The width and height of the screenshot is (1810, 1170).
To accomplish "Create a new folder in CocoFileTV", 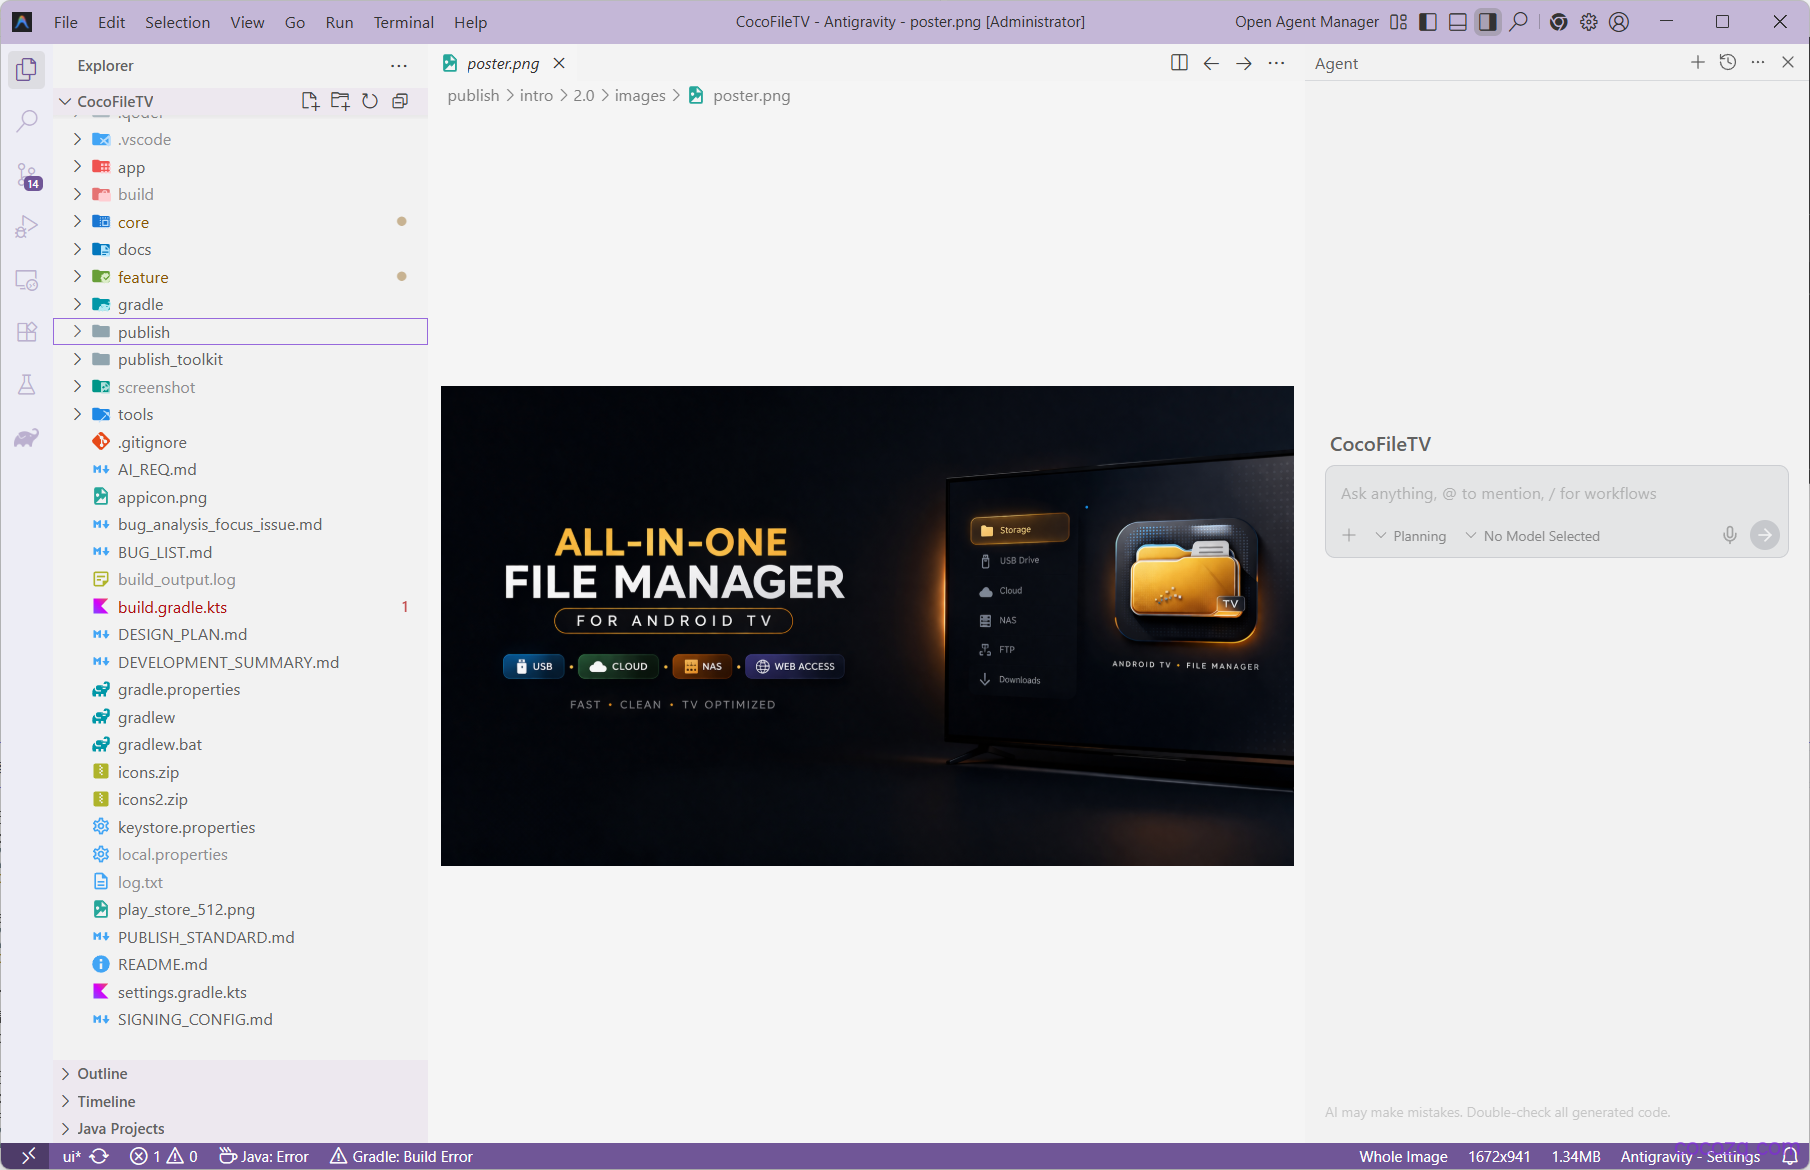I will click(x=340, y=101).
